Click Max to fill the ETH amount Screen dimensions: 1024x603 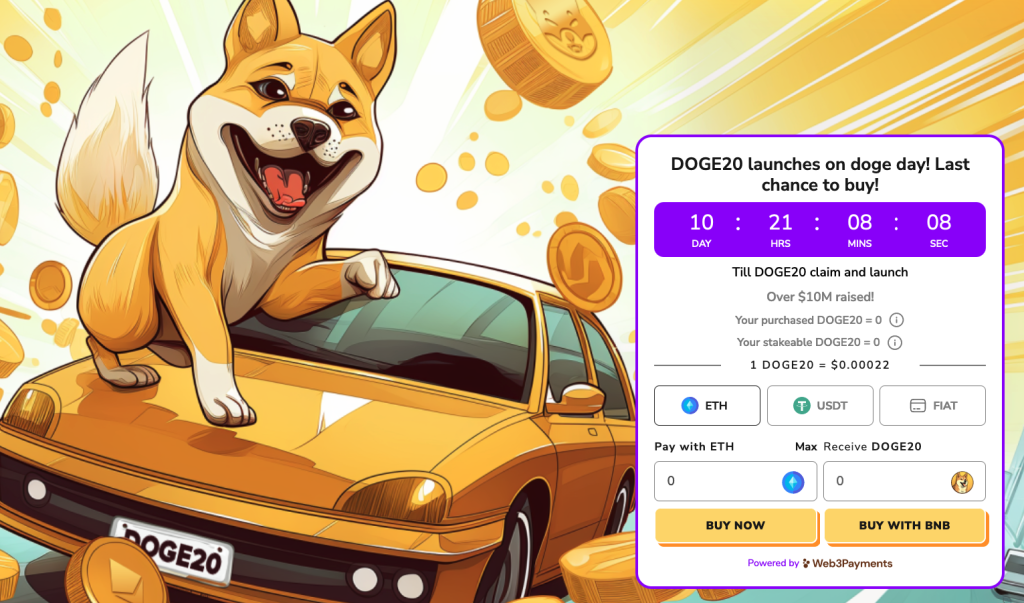click(x=806, y=447)
